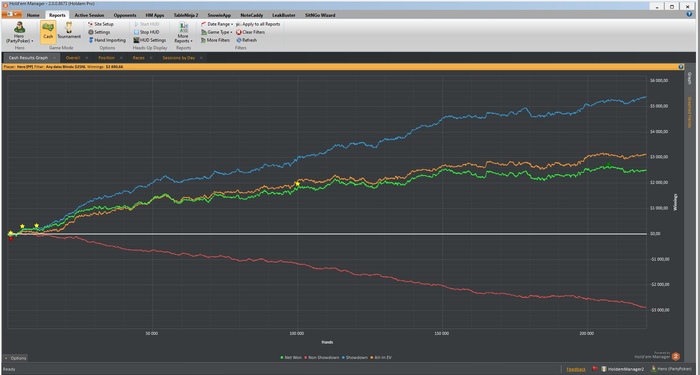Refresh the report data
The image size is (700, 375).
point(246,40)
